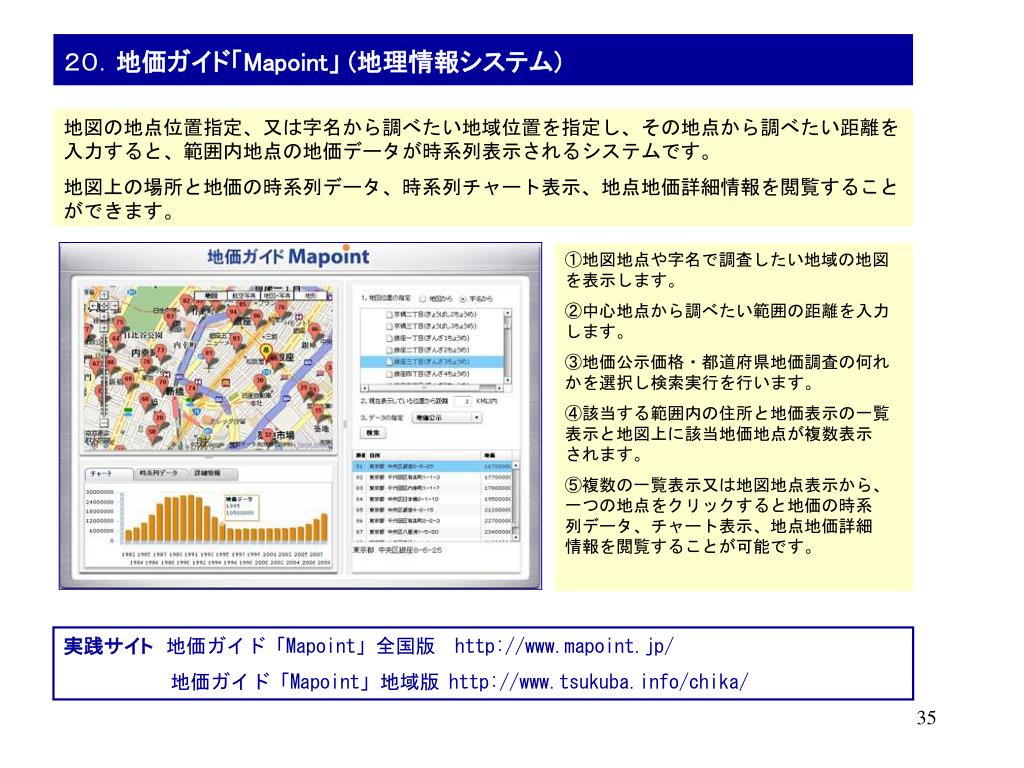Select red map marker numbered 73

point(161,350)
